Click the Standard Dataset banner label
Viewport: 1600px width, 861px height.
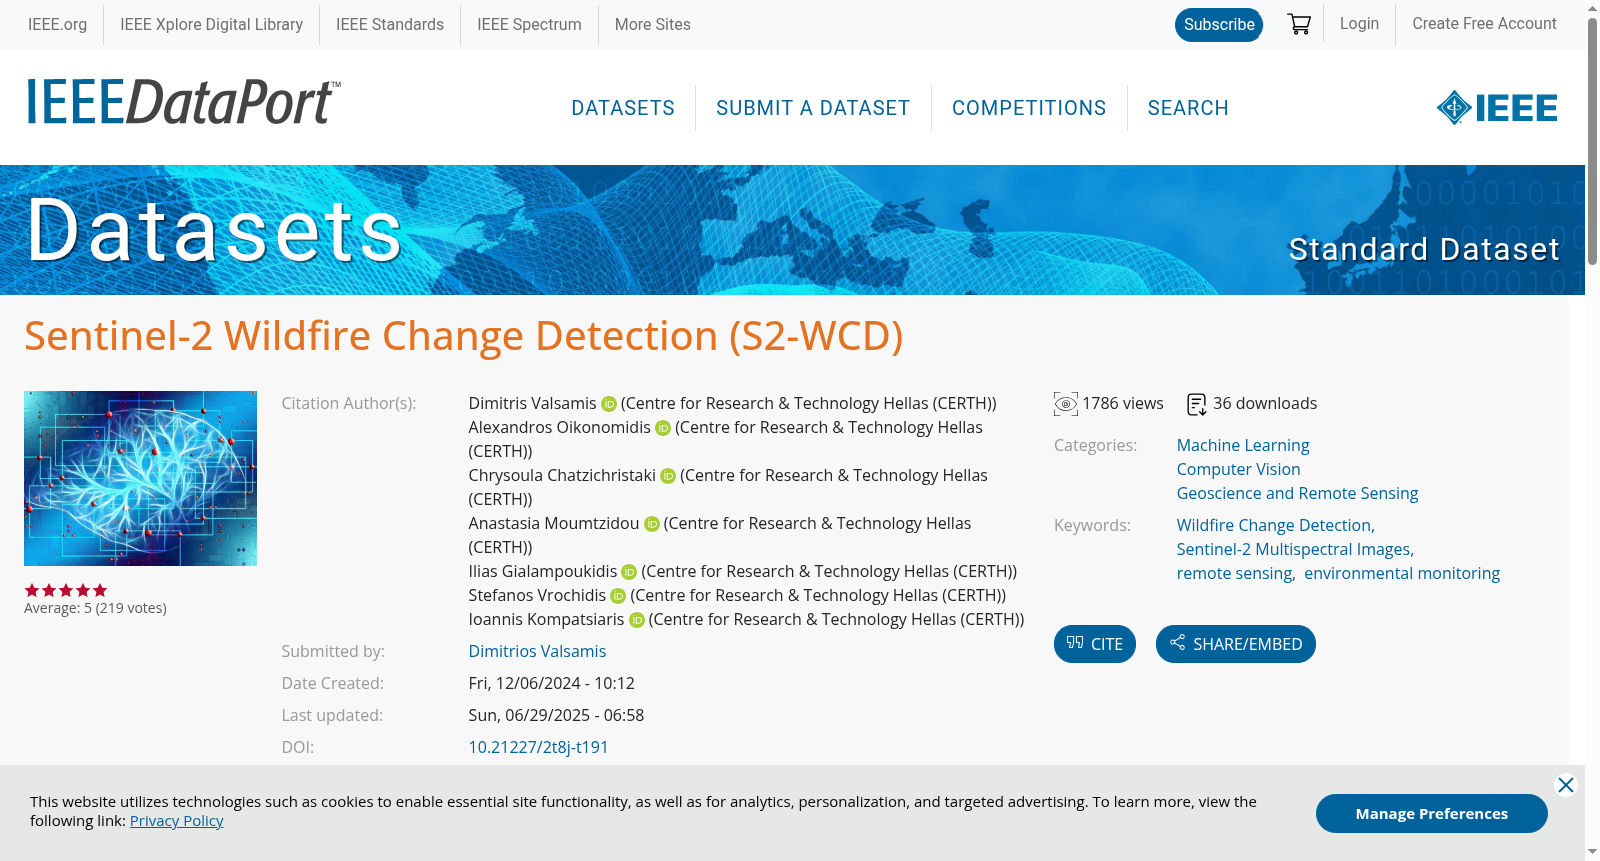point(1424,249)
